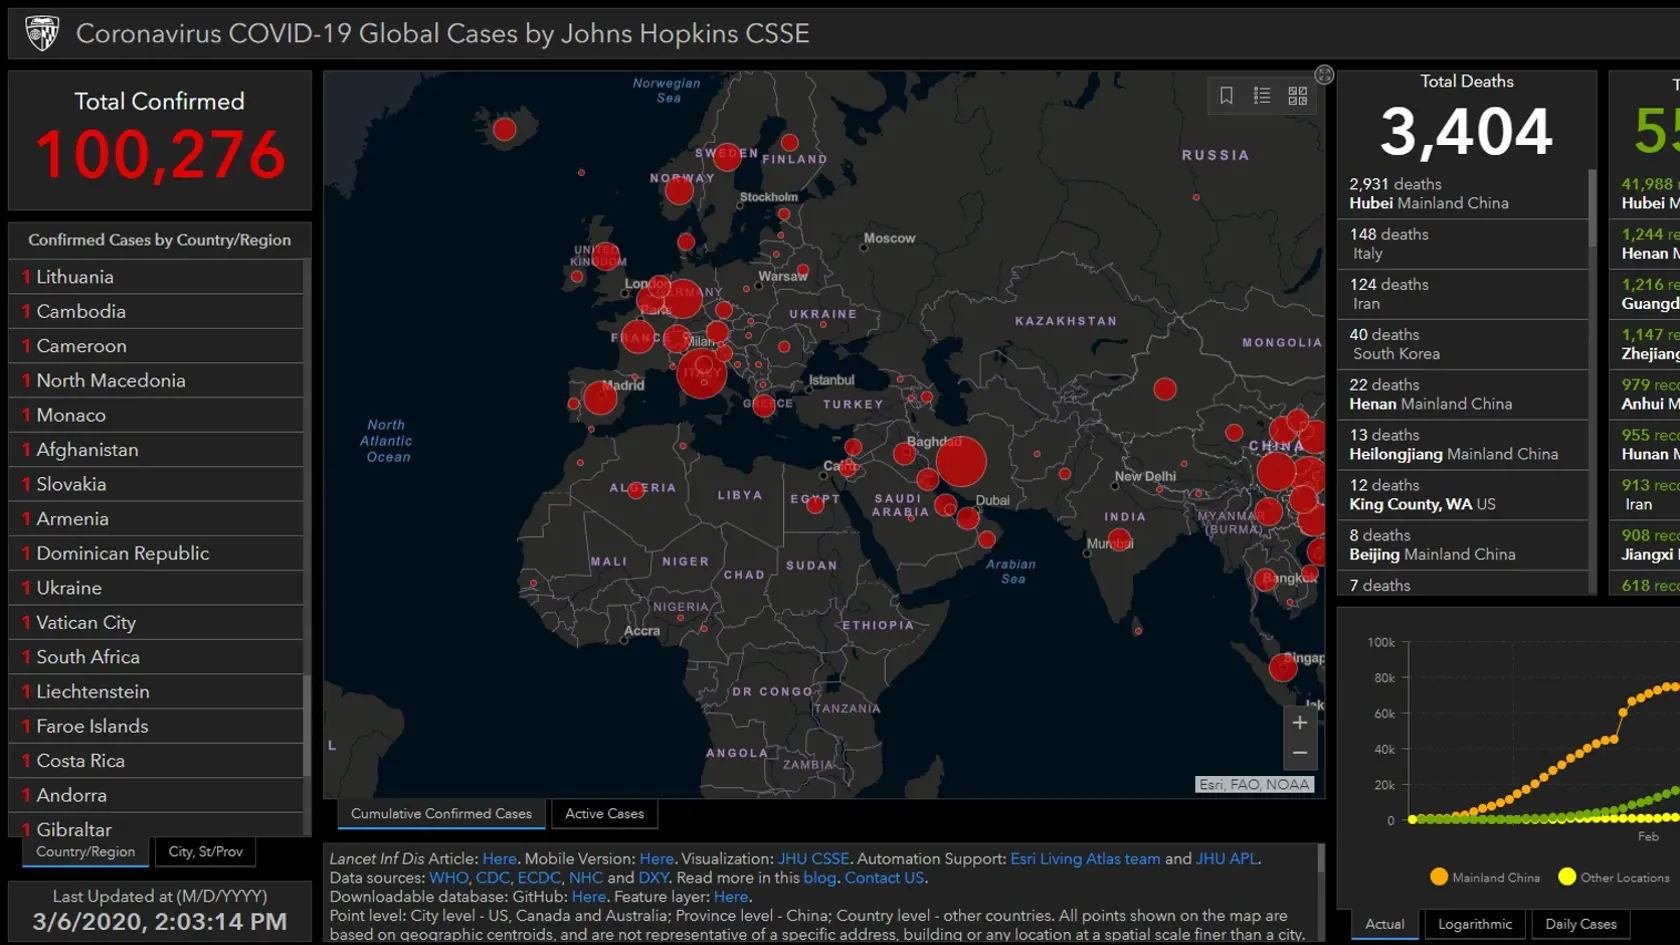
Task: Switch chart to Actual tab
Action: [1385, 924]
